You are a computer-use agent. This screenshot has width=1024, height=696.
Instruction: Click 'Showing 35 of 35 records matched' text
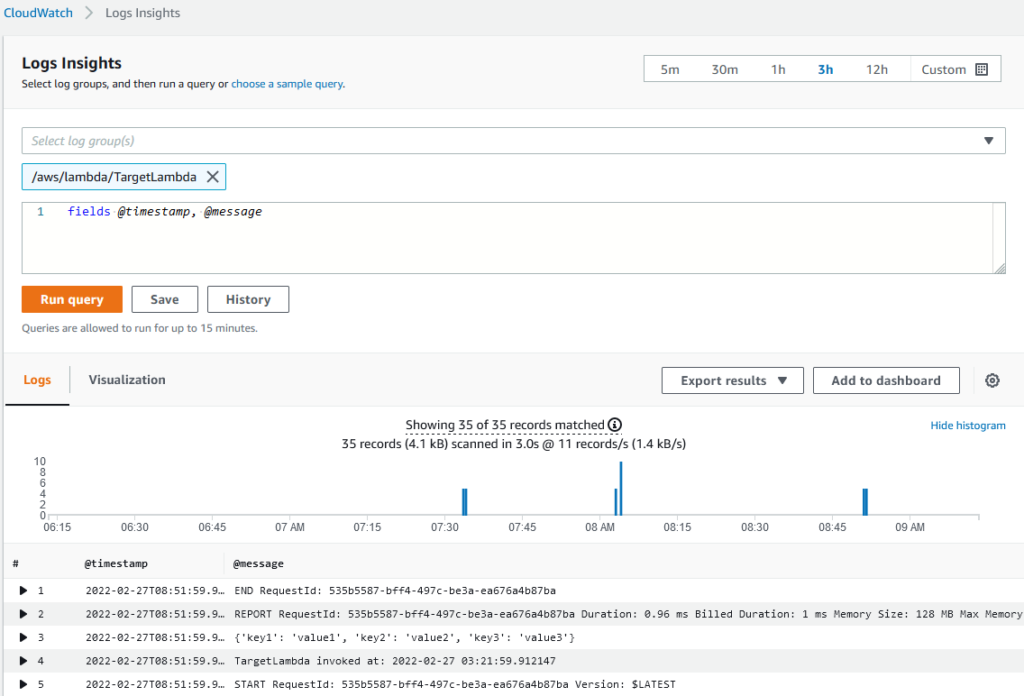click(x=505, y=425)
